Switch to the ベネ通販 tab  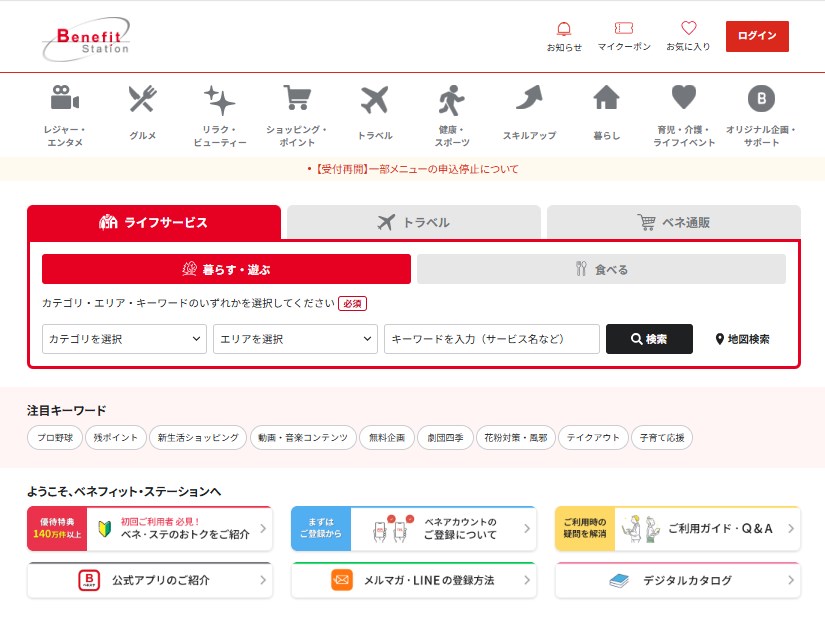tap(673, 222)
